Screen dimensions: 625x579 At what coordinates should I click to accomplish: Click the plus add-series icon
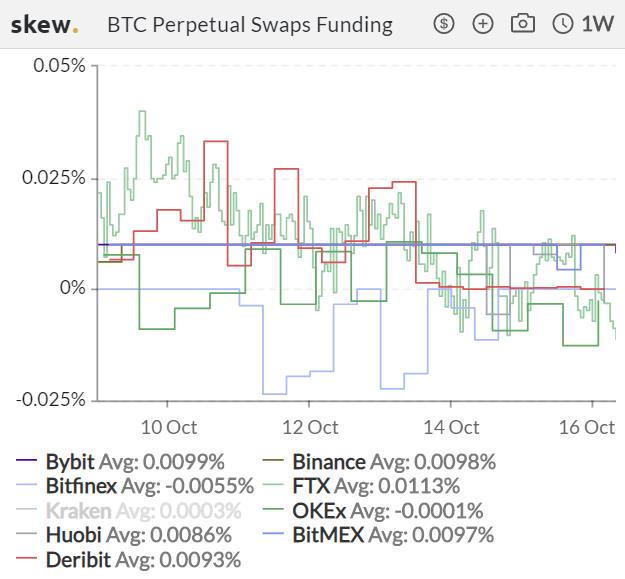click(x=483, y=24)
